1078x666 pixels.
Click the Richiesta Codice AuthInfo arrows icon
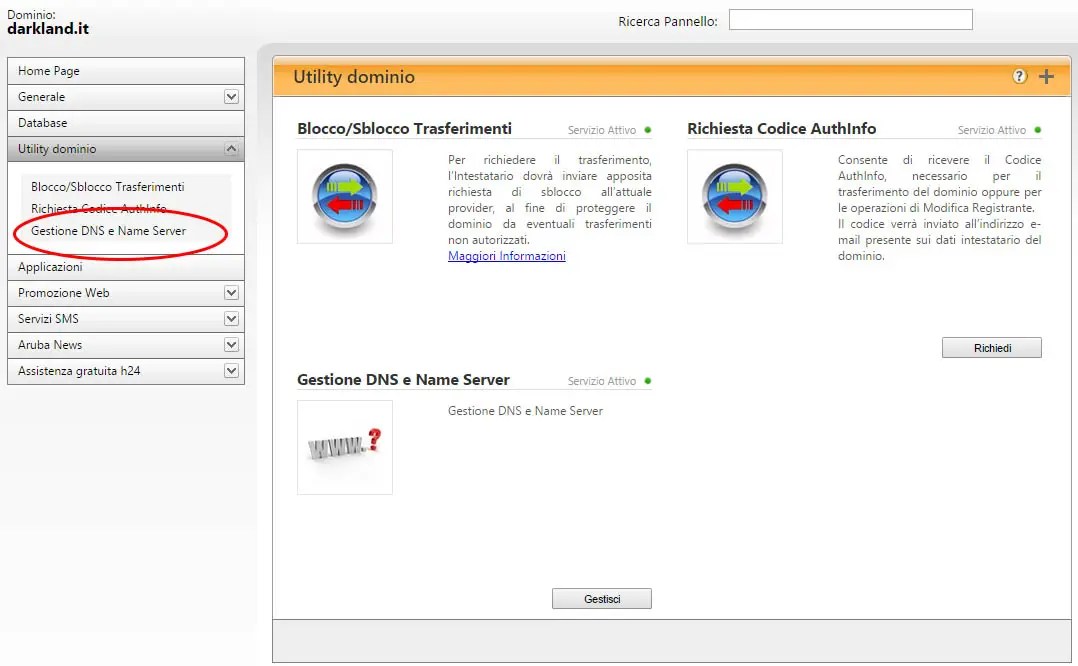pos(734,196)
